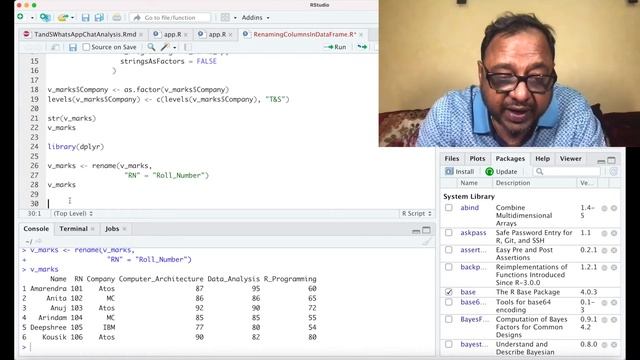Image resolution: width=640 pixels, height=360 pixels.
Task: Open the askpass package link
Action: (x=473, y=233)
